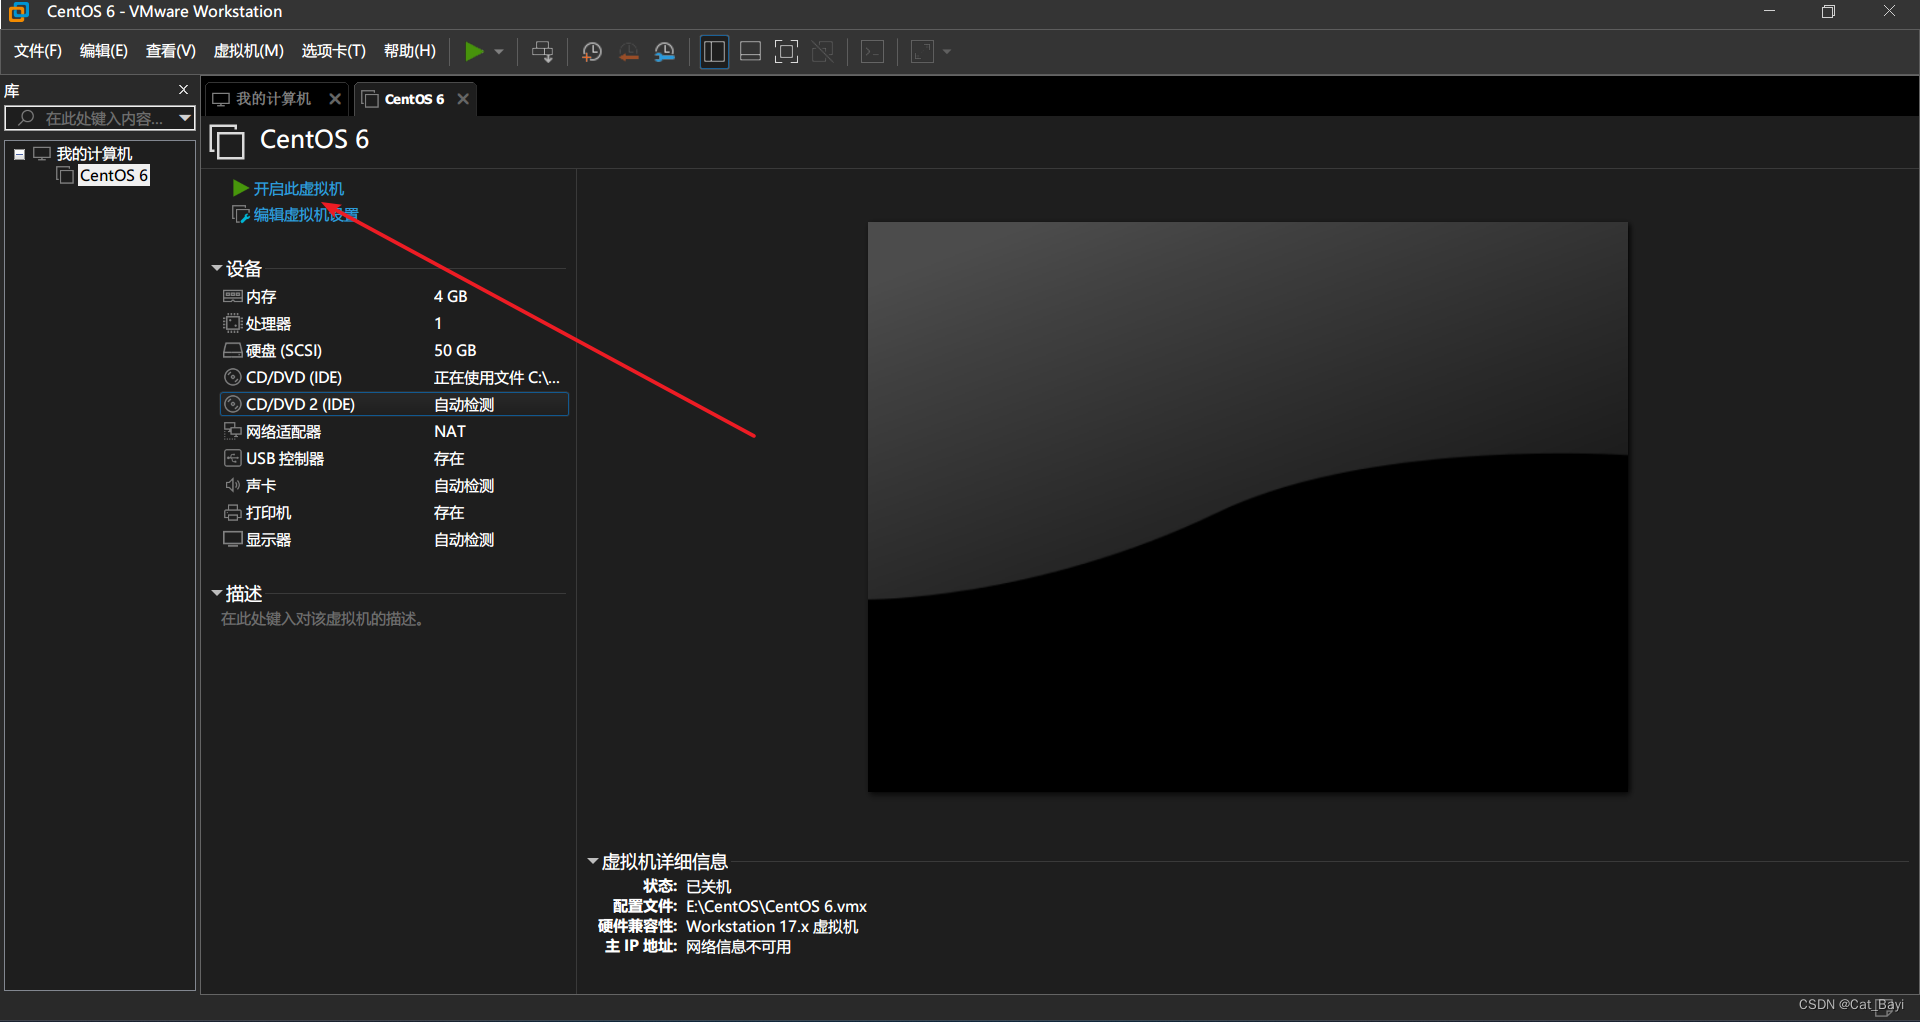Click Workstation 17.x 虚拟机 compatibility text

pyautogui.click(x=772, y=926)
